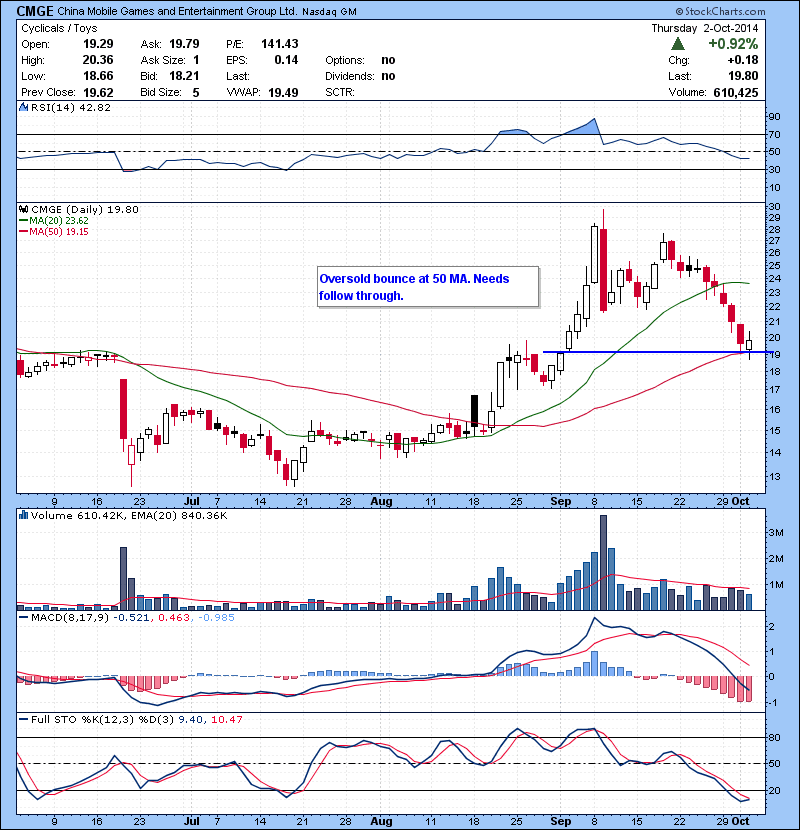Click the EPS value 0.14
Viewport: 800px width, 830px height.
click(x=286, y=60)
